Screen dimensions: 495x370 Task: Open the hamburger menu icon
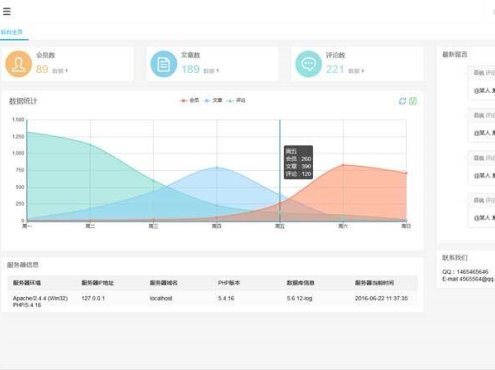(x=7, y=11)
